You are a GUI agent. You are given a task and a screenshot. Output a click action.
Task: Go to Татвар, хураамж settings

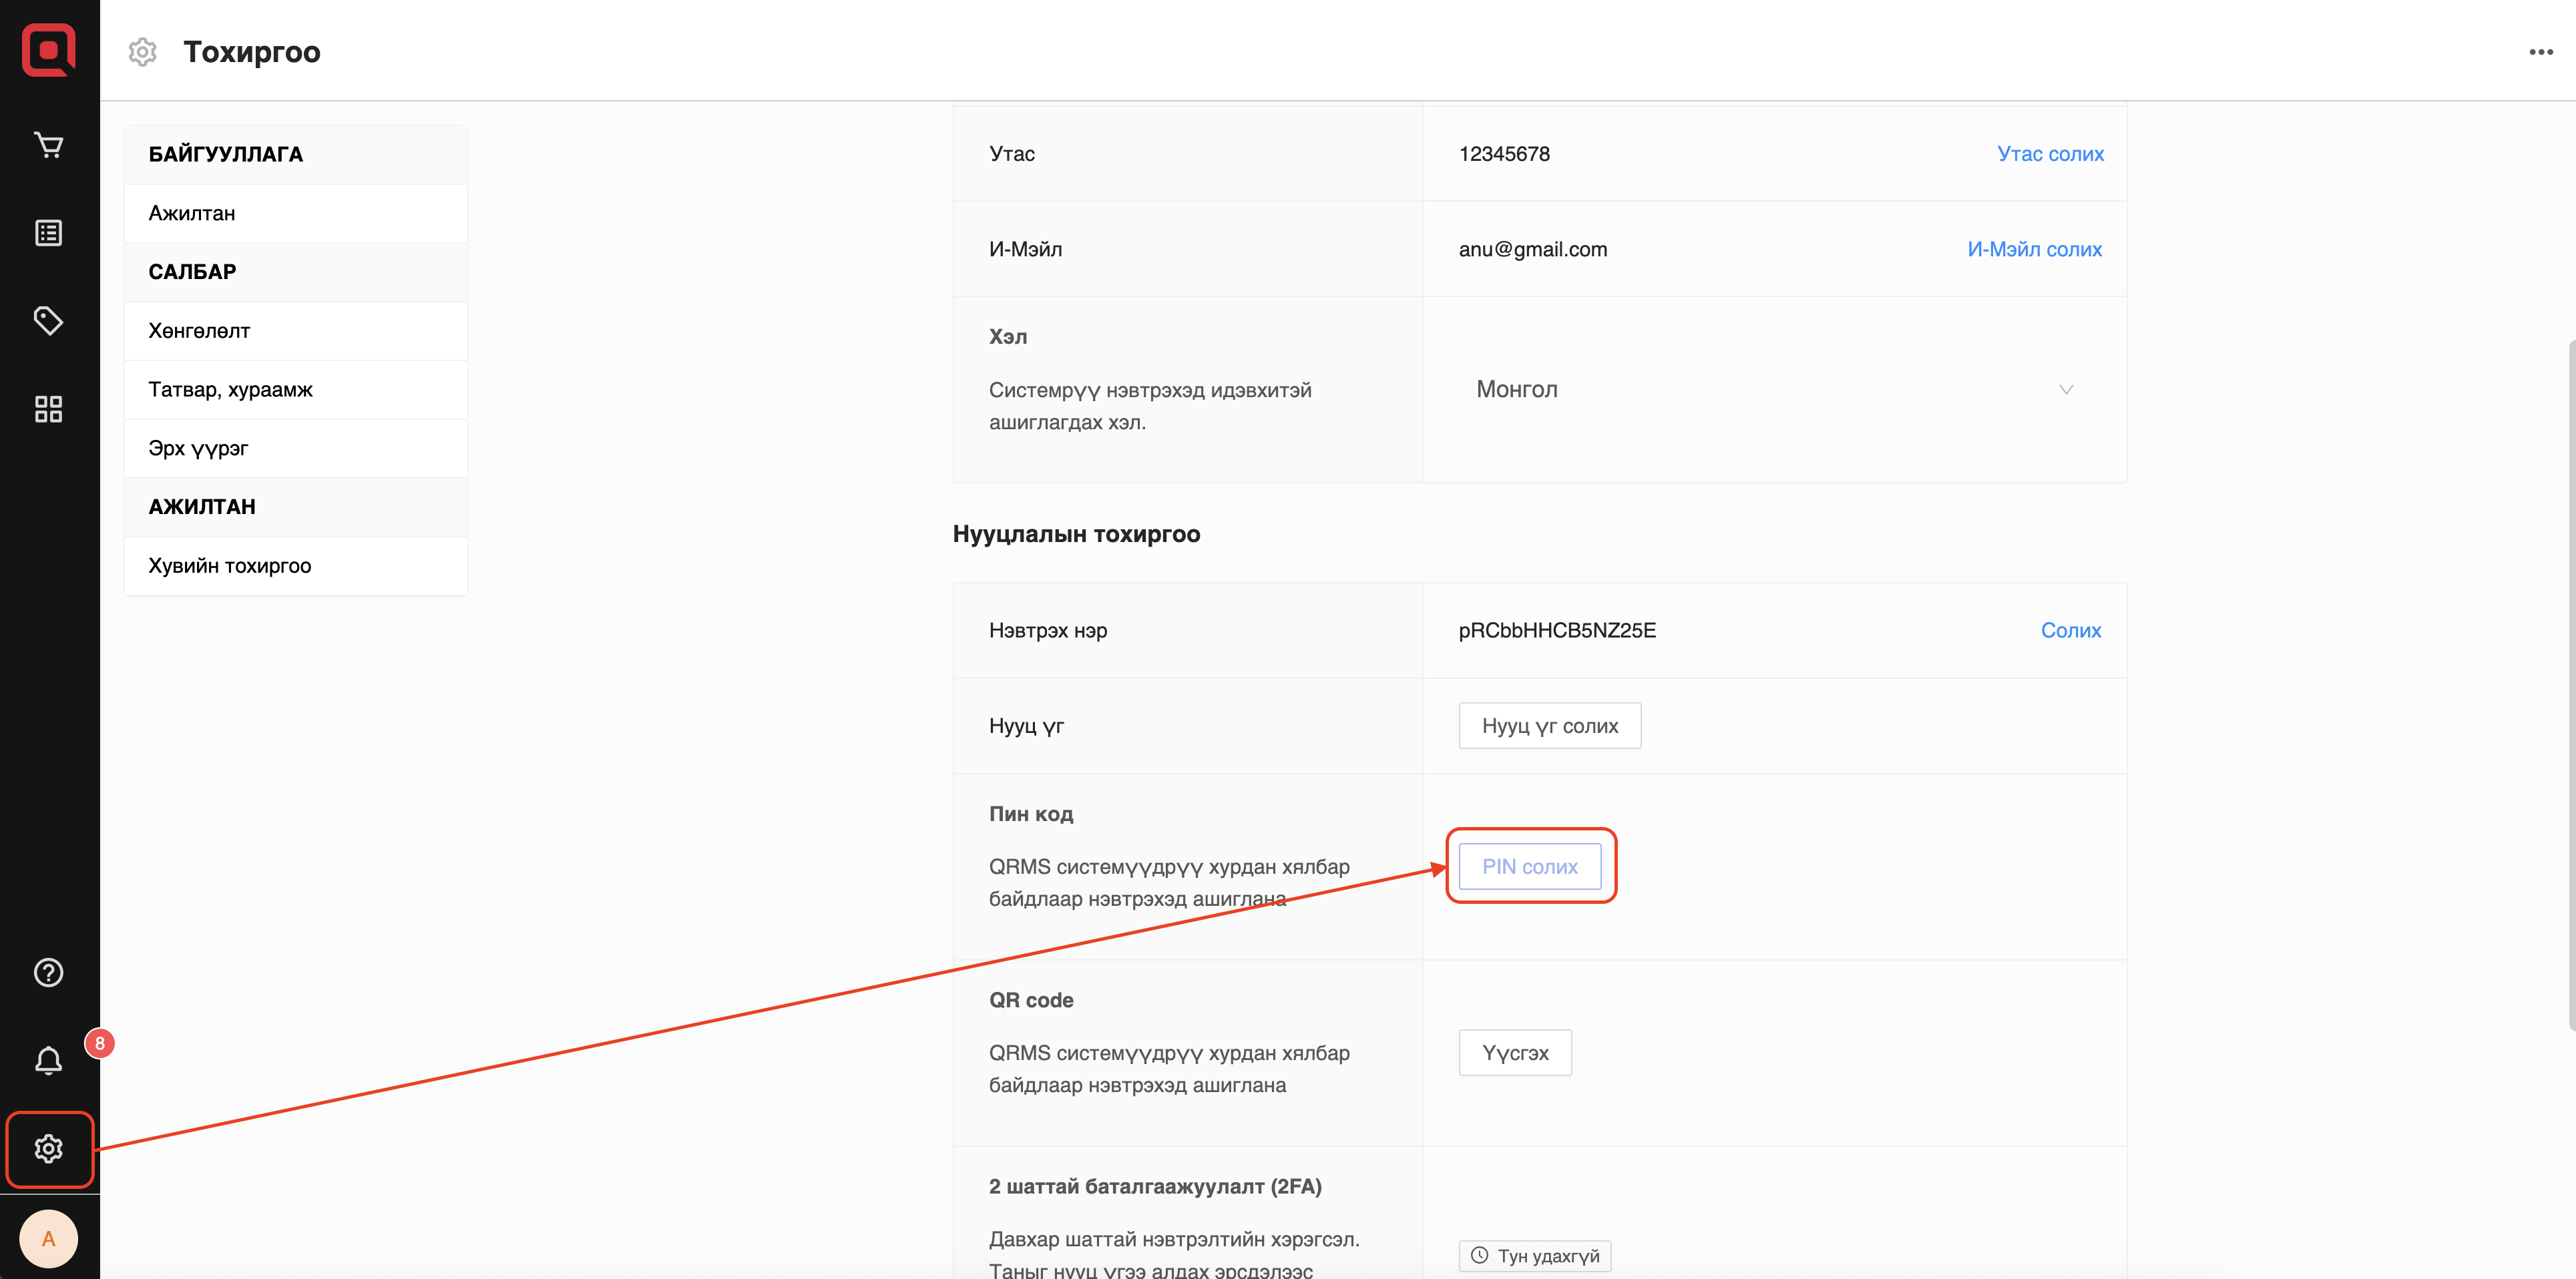point(230,390)
